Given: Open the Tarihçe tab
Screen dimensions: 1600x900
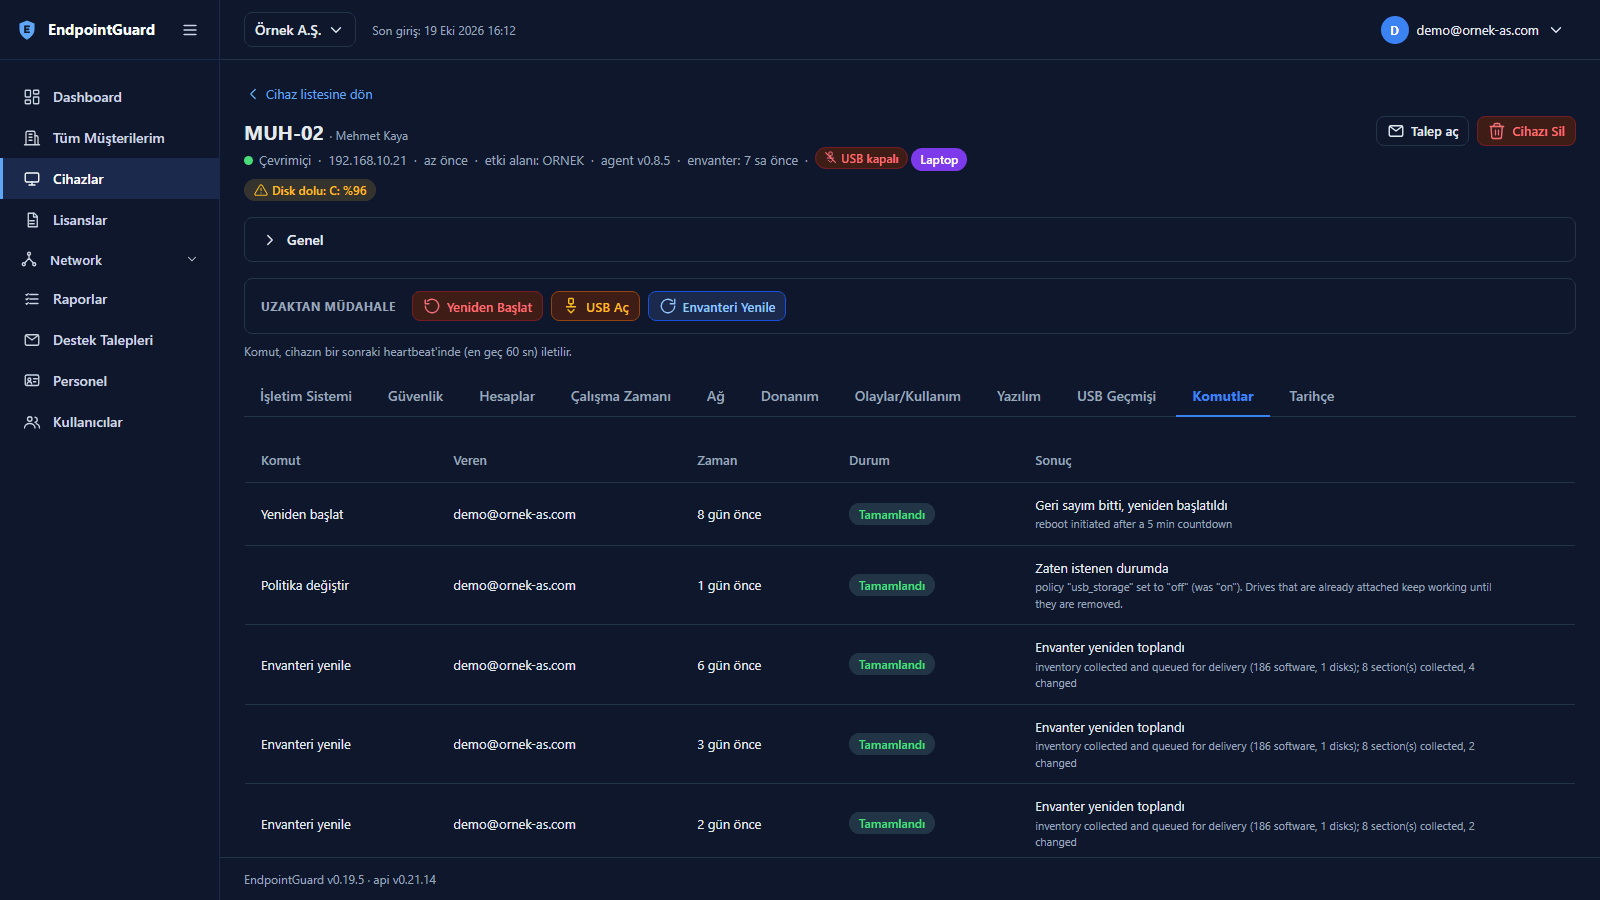Looking at the screenshot, I should [1311, 396].
